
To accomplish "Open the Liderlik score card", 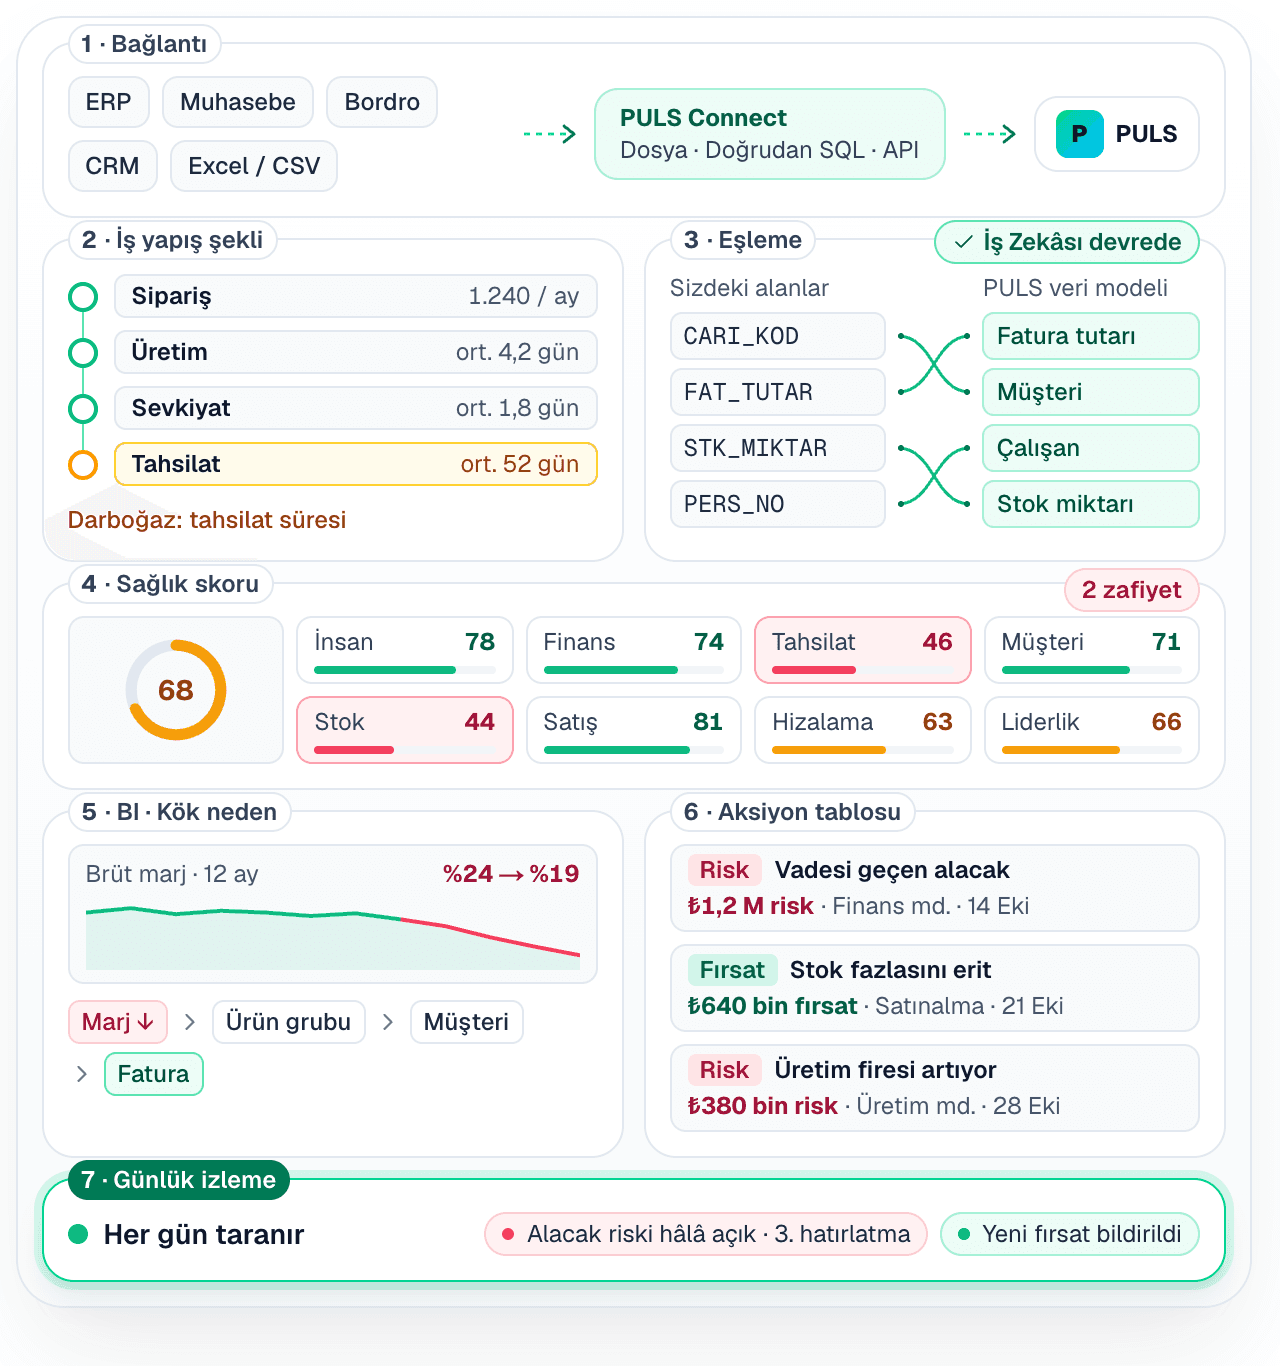I will [x=1092, y=730].
